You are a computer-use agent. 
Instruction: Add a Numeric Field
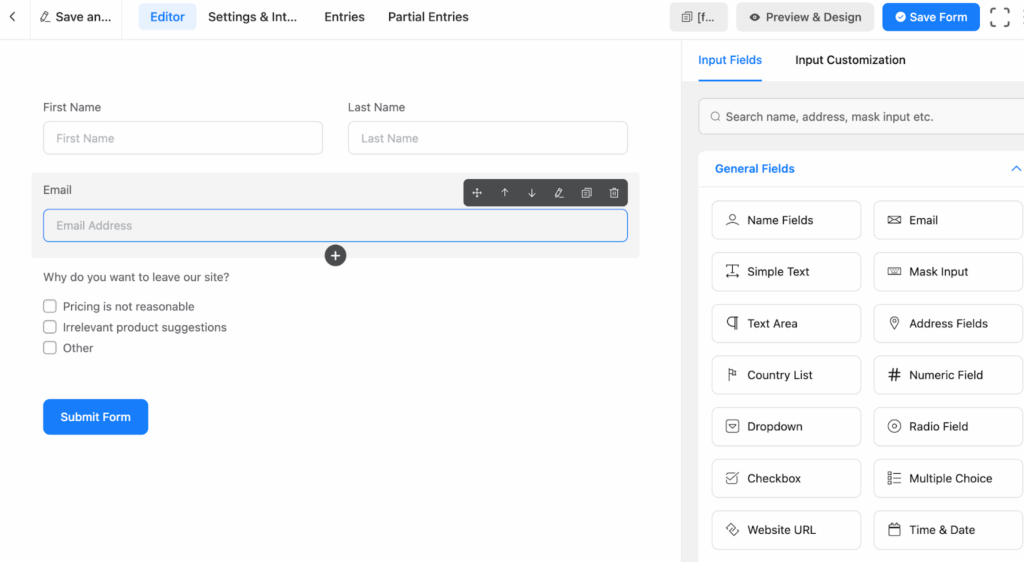(x=948, y=375)
